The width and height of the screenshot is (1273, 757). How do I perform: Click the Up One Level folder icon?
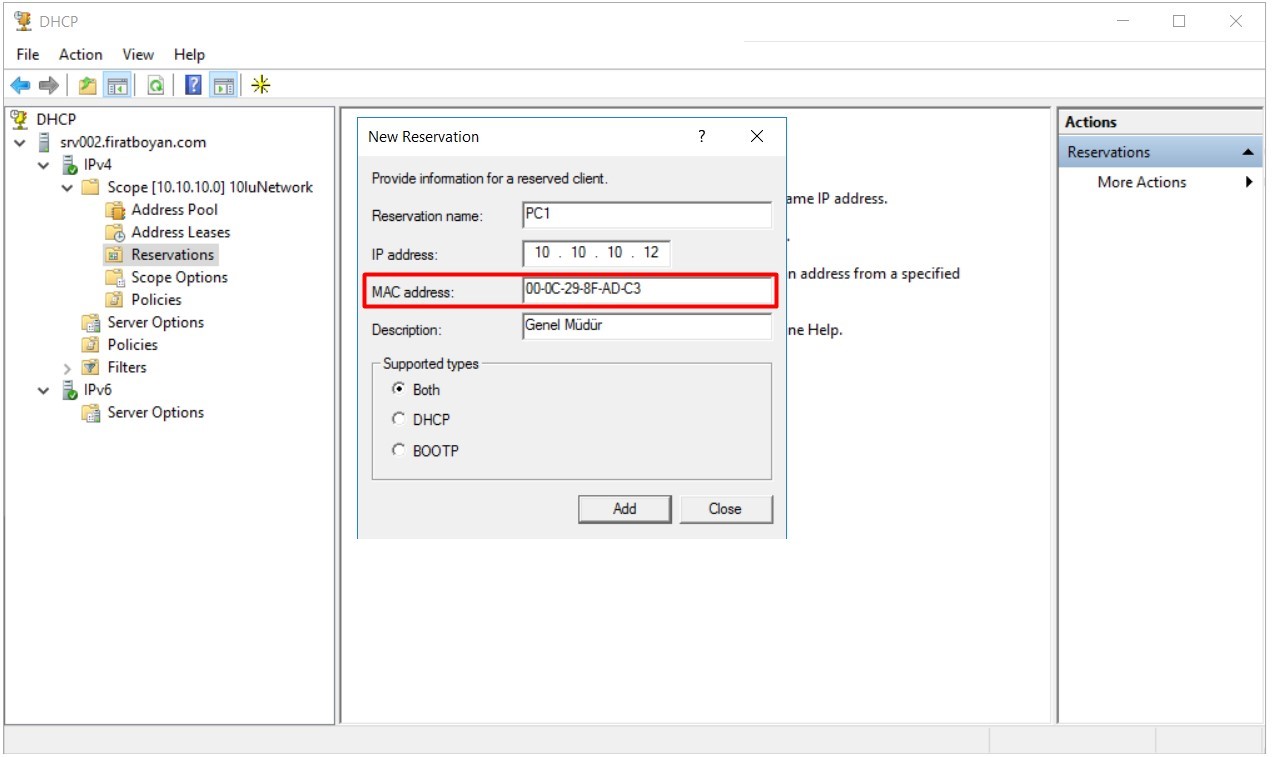pos(88,86)
